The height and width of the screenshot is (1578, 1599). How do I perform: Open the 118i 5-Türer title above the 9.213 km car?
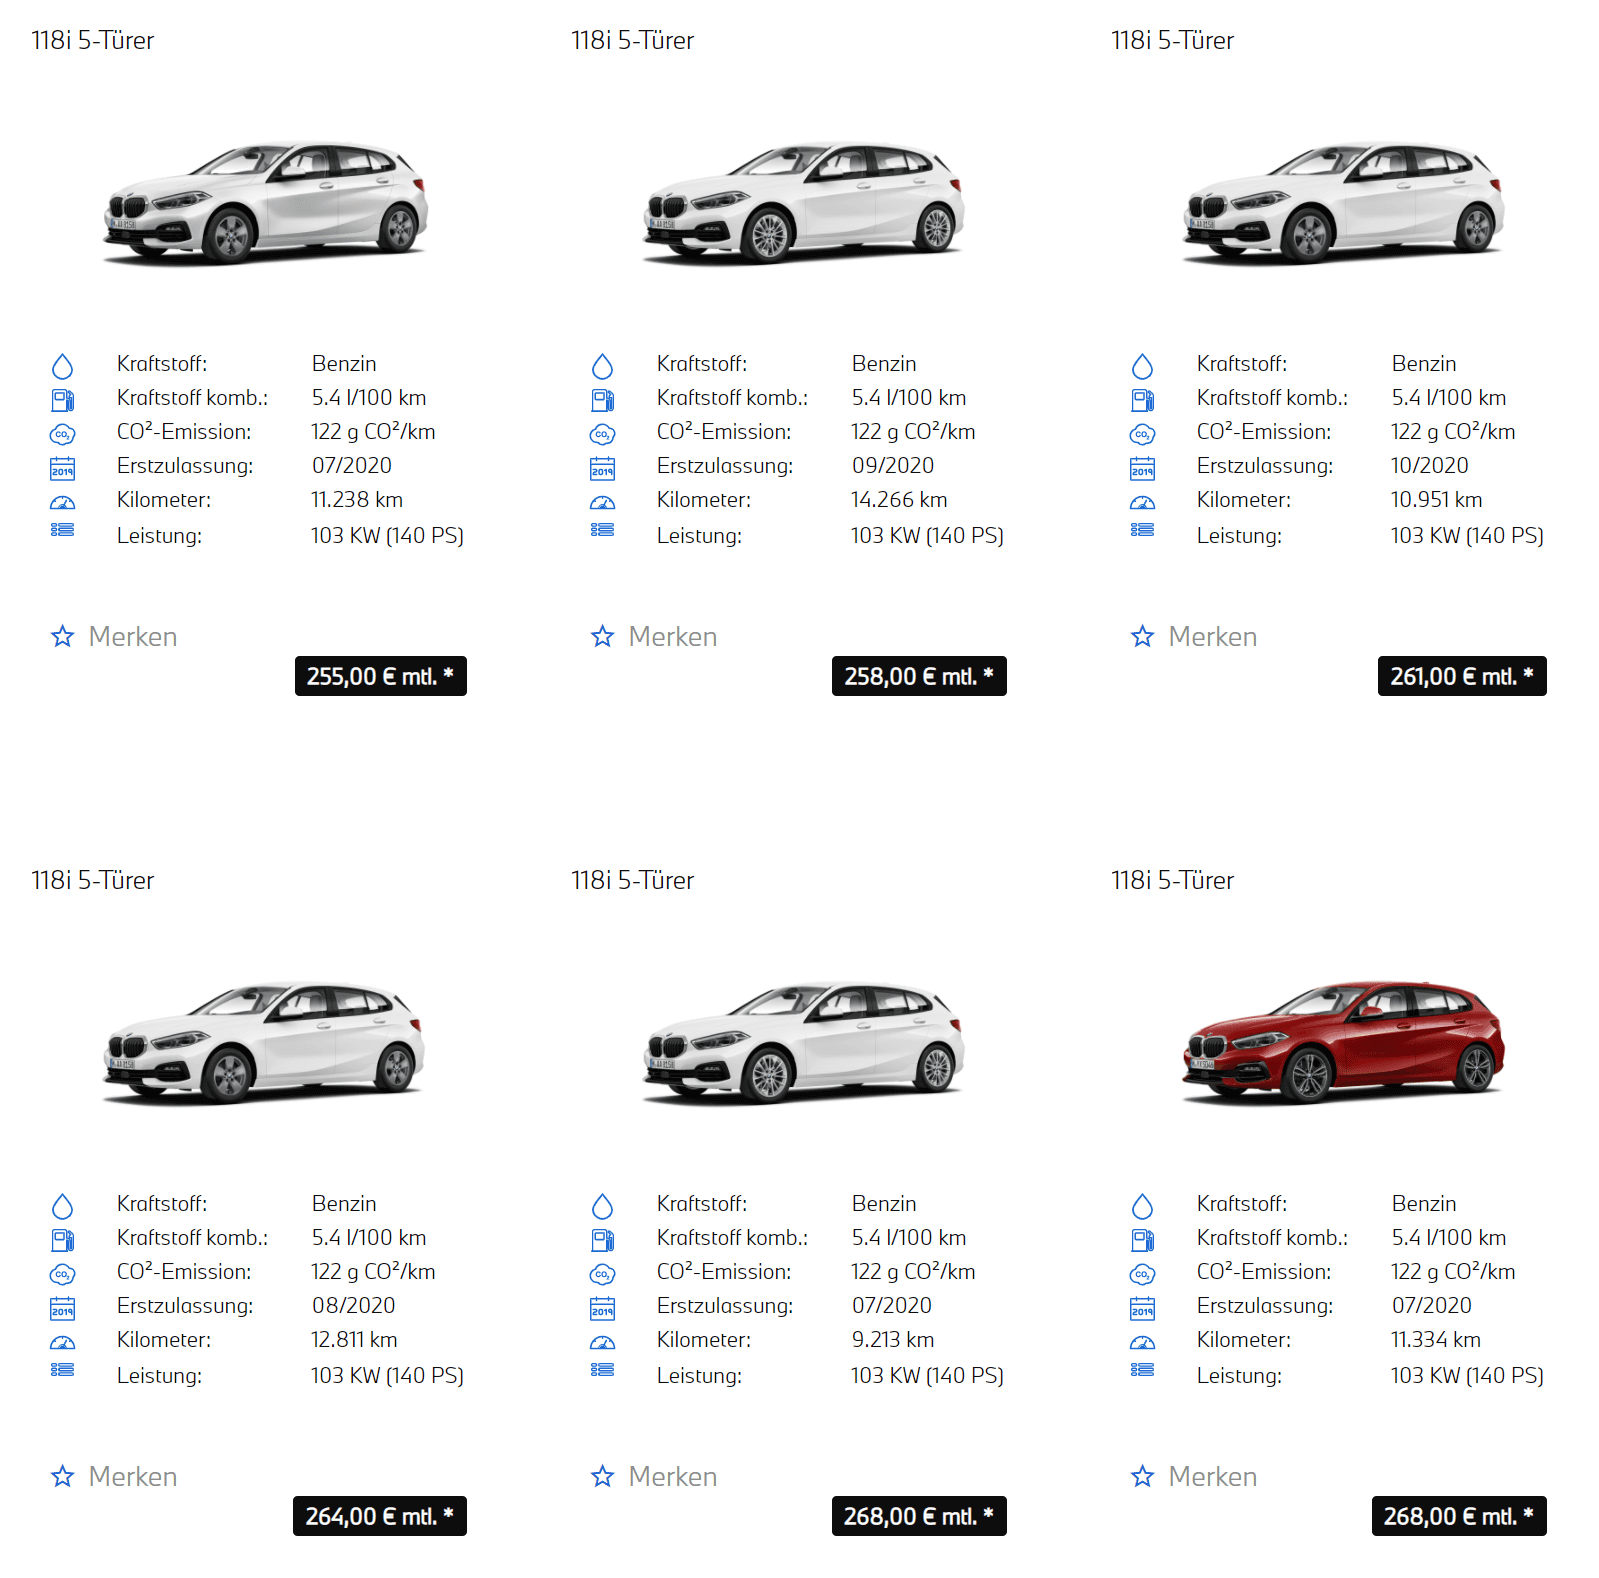pos(633,880)
